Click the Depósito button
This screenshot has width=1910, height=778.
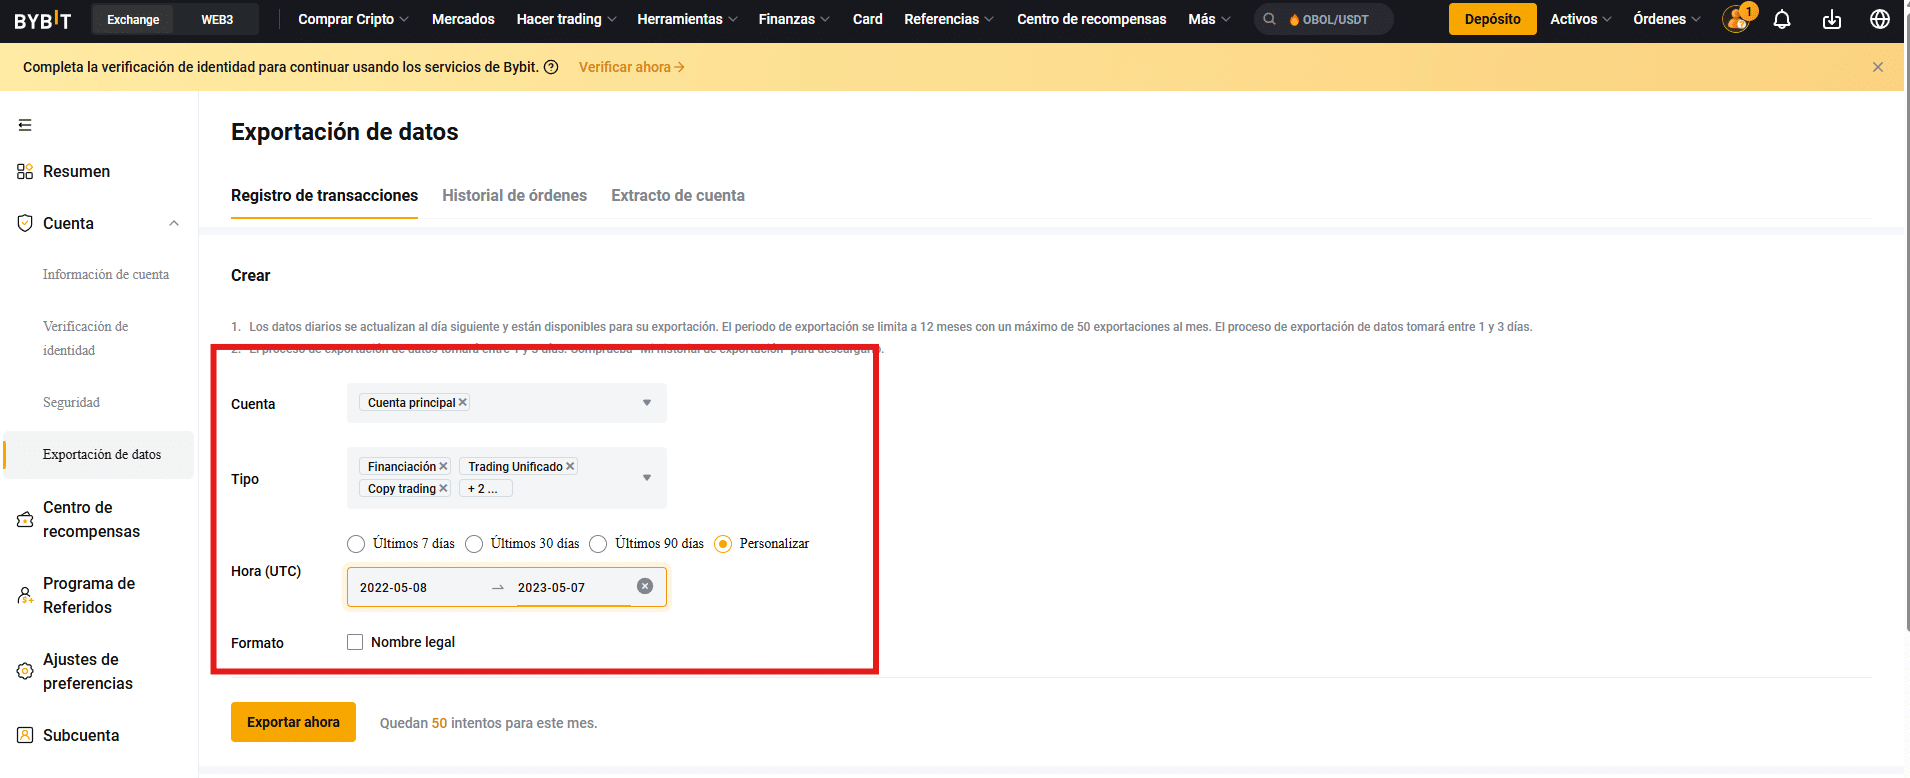click(1492, 19)
